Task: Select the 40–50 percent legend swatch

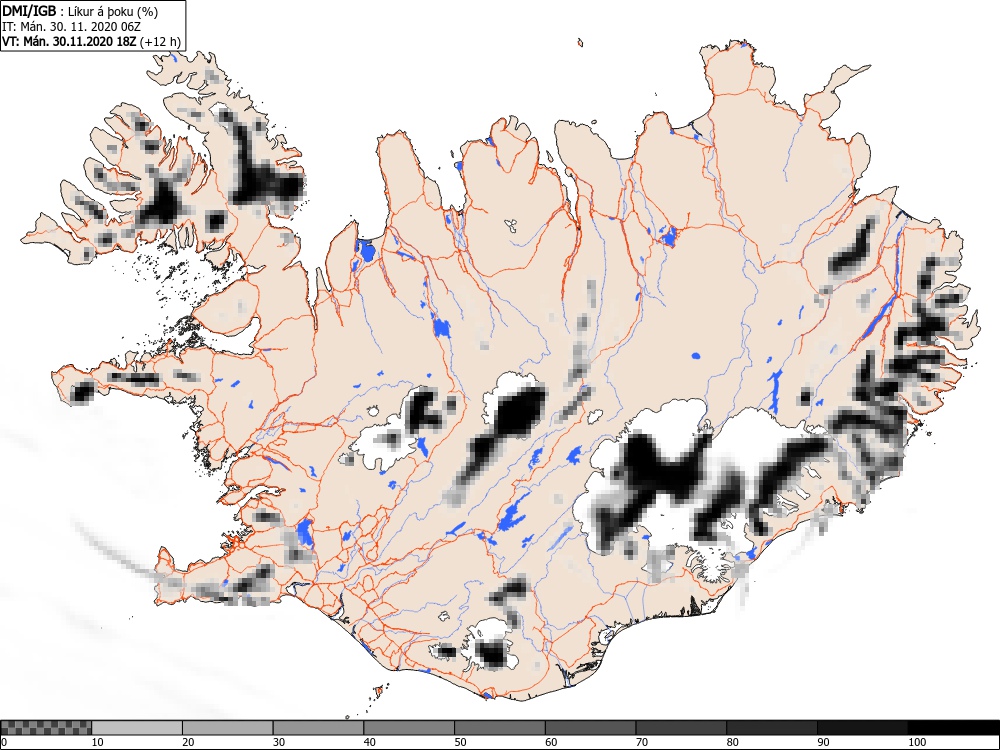Action: (x=409, y=728)
